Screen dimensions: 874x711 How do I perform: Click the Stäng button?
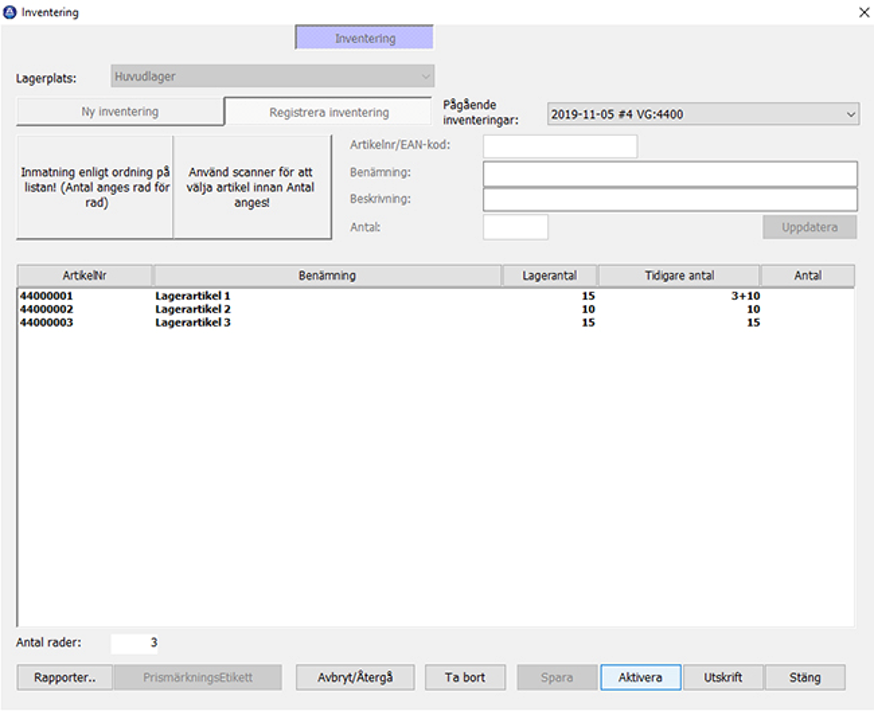pyautogui.click(x=805, y=678)
